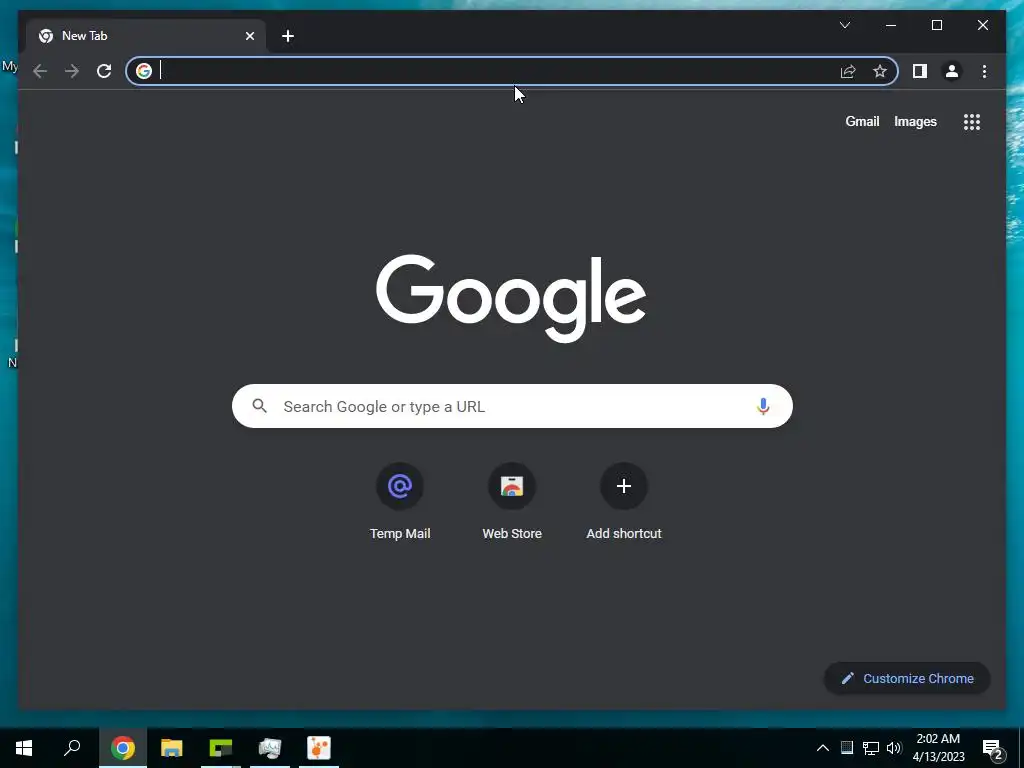Screen dimensions: 1024x768
Task: Click the Chrome taskbar icon
Action: (x=123, y=748)
